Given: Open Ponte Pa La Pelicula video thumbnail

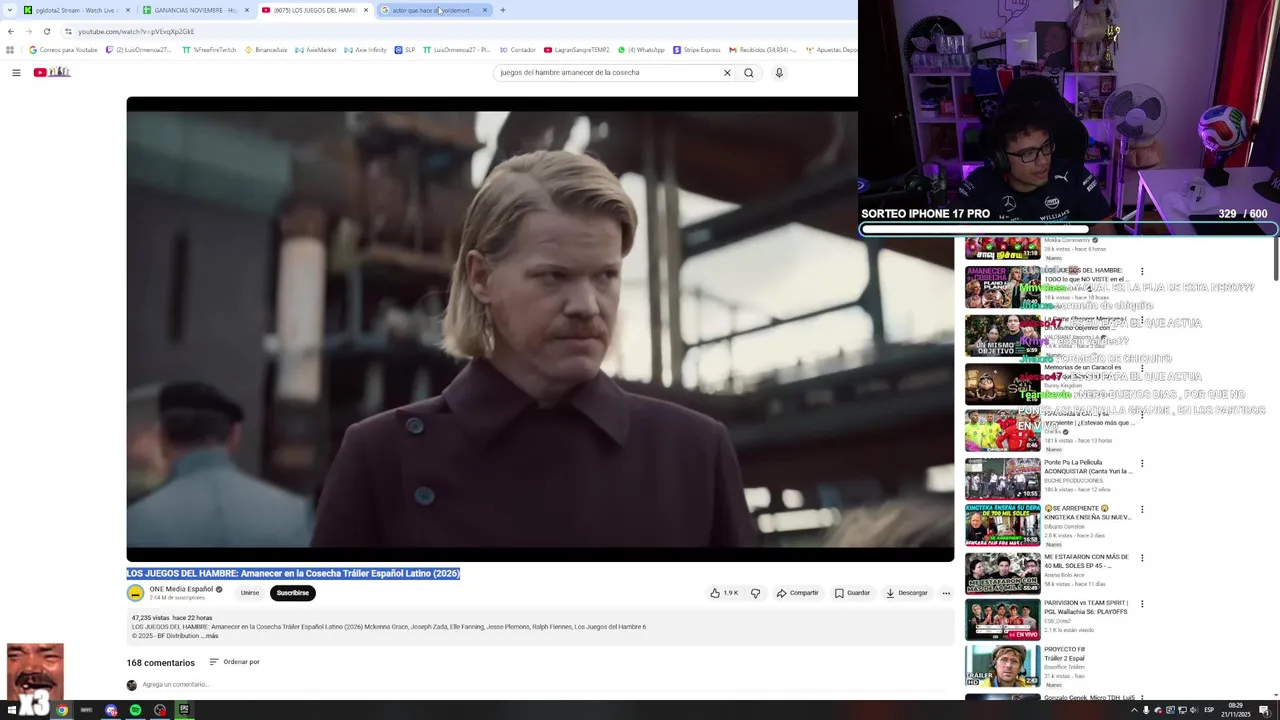Looking at the screenshot, I should (x=1002, y=479).
